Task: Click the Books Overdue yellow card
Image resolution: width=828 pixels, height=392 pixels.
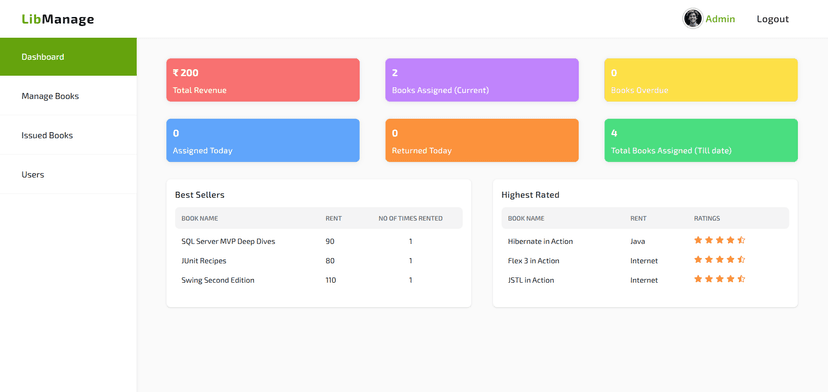Action: coord(701,80)
